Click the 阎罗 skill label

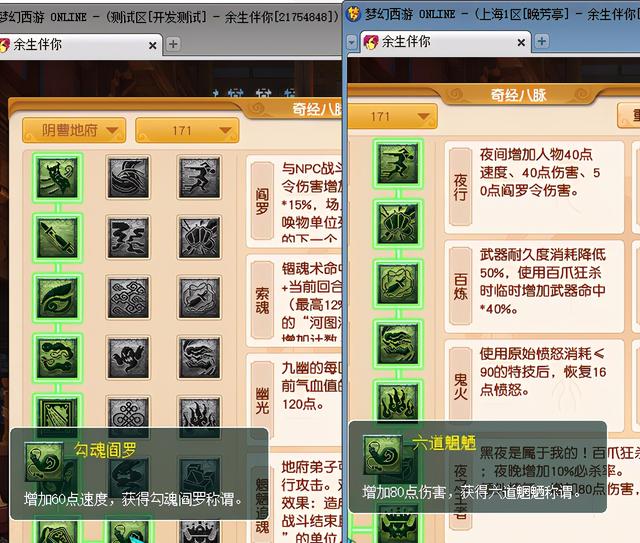[x=262, y=200]
